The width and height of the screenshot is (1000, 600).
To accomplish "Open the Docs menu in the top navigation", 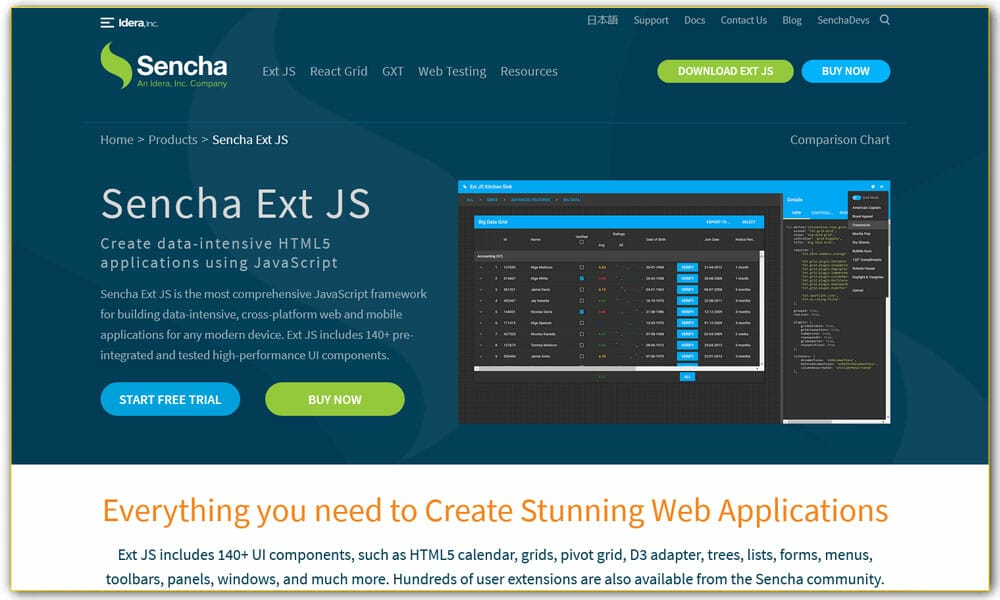I will [694, 20].
